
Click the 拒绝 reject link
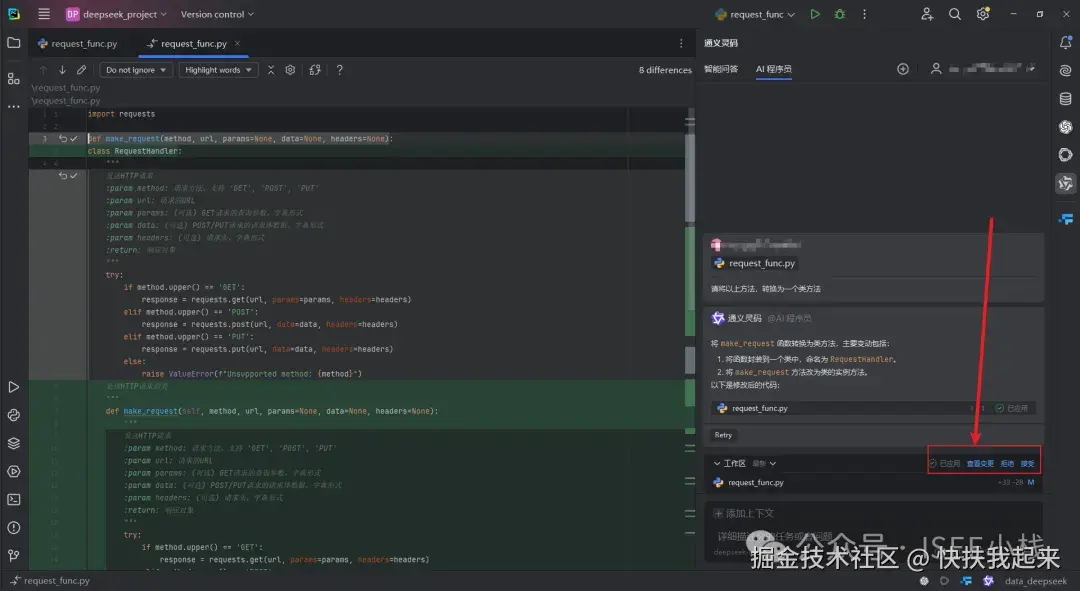tap(1007, 464)
